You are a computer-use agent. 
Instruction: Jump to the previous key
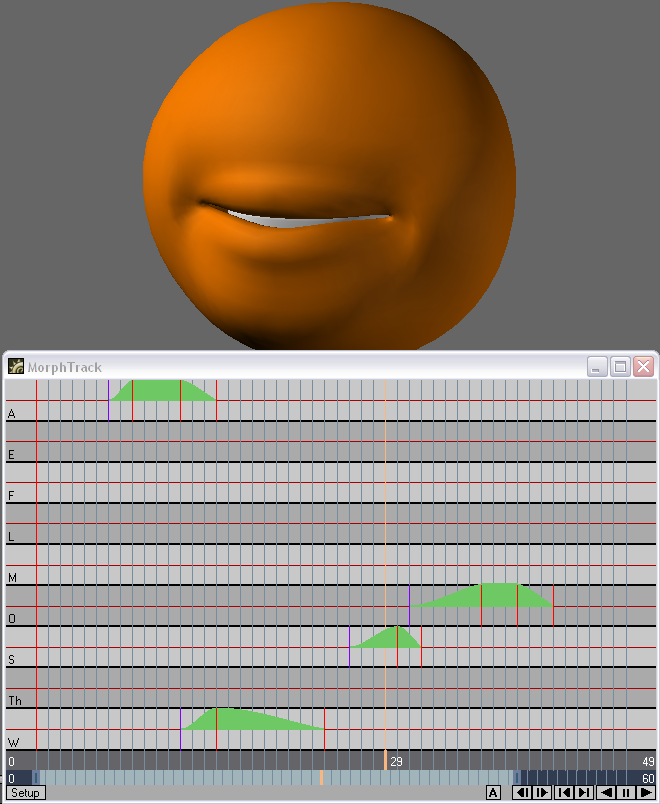coord(564,793)
